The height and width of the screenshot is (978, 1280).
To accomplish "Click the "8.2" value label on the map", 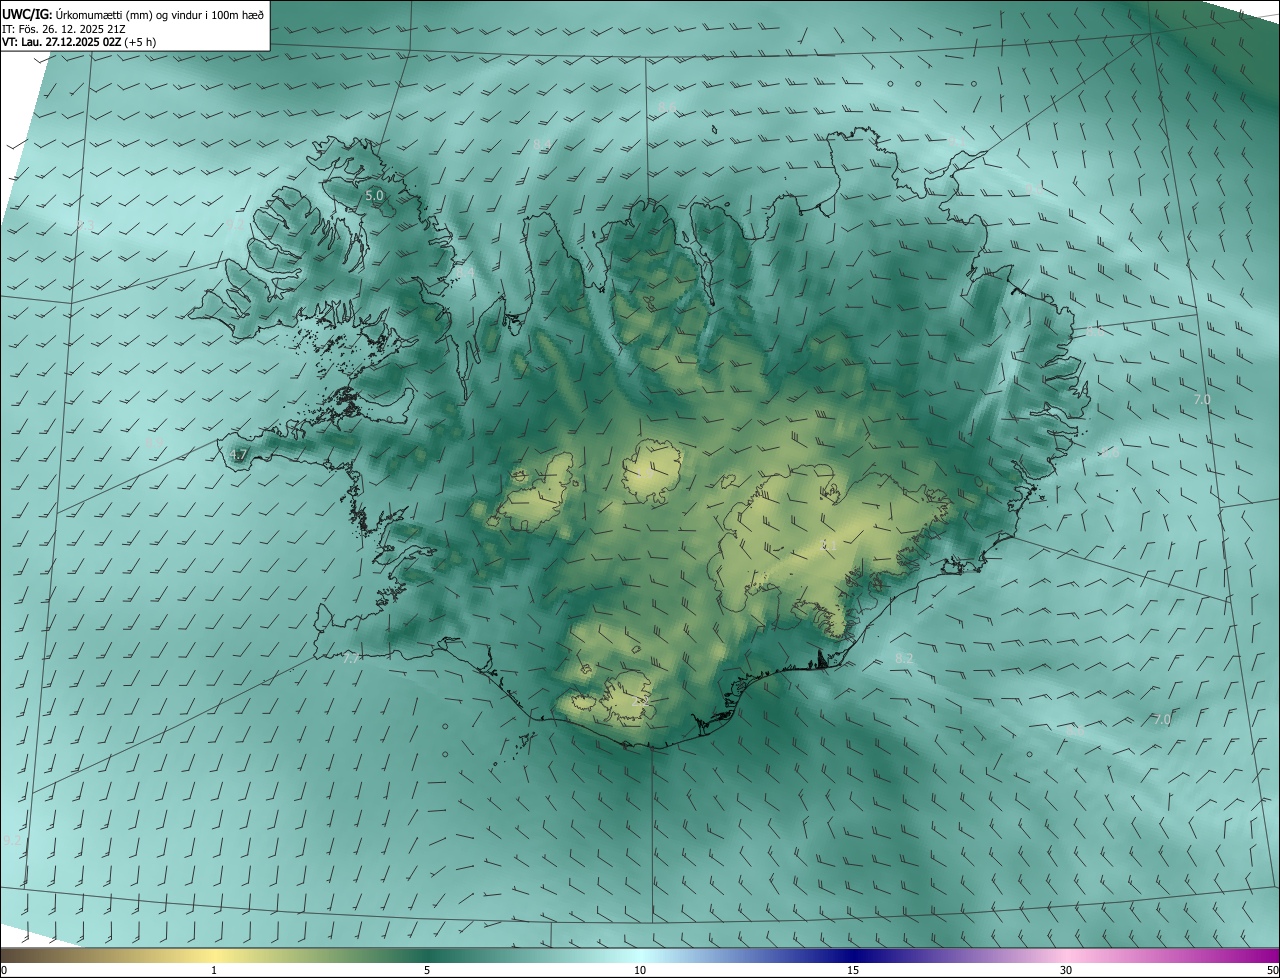I will 904,657.
